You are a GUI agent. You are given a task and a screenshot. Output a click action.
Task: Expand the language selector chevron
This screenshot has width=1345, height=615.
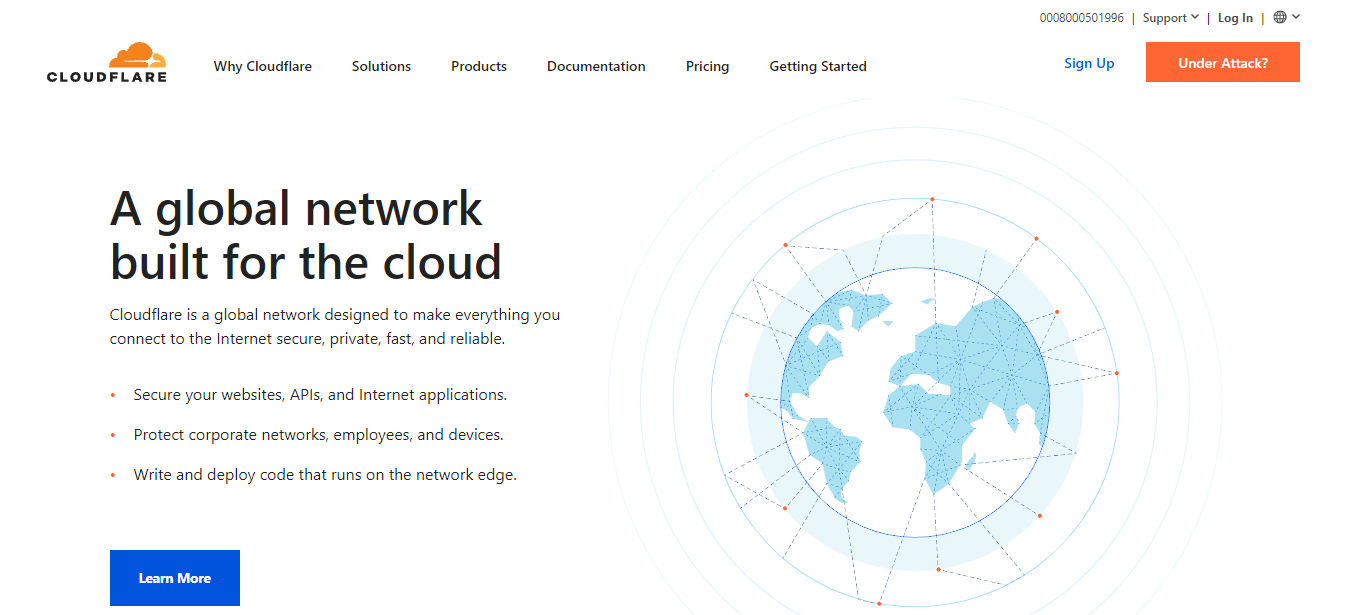(1296, 16)
